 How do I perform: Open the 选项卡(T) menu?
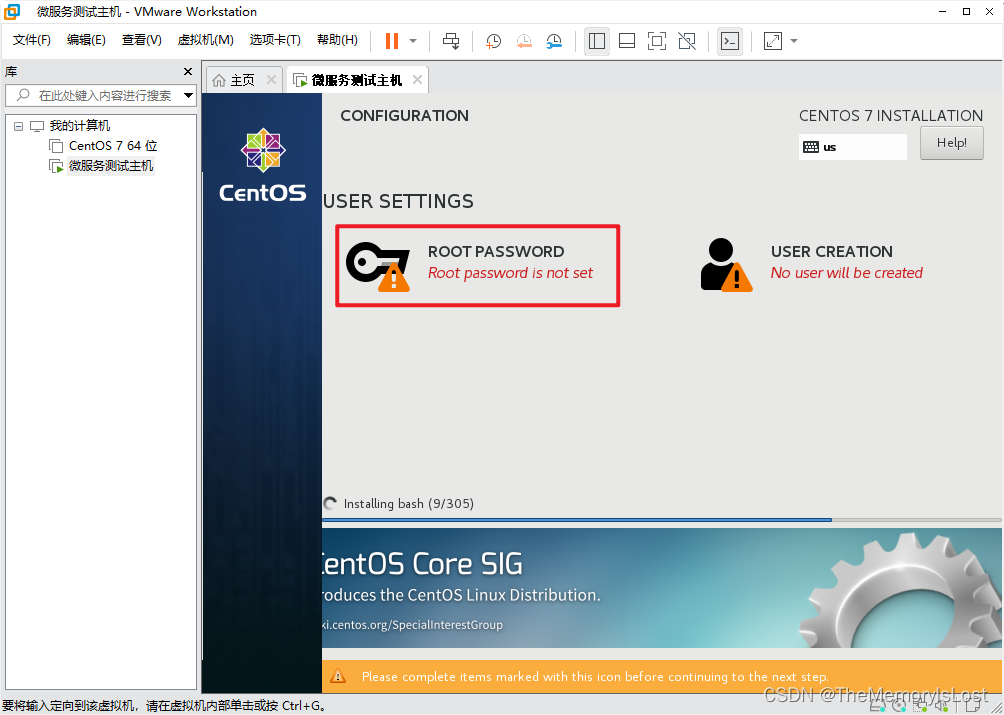pyautogui.click(x=275, y=40)
